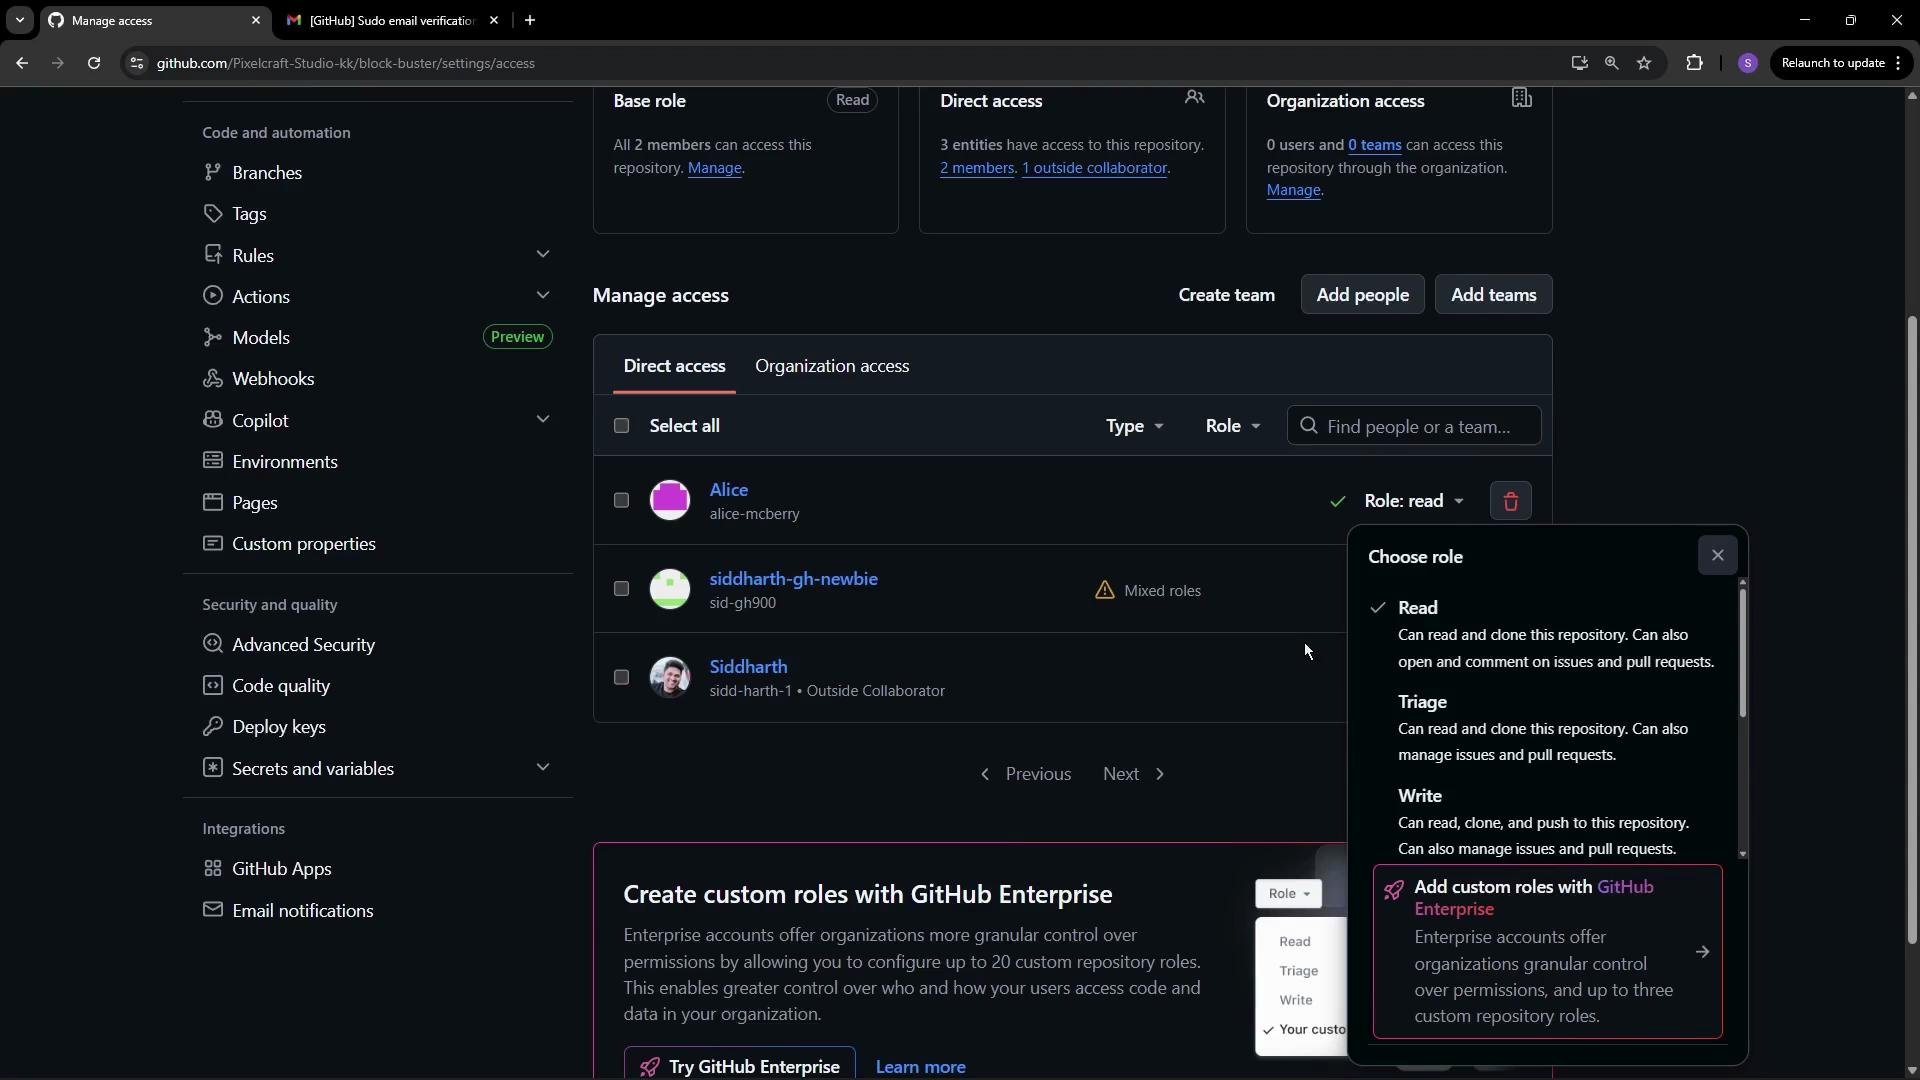The width and height of the screenshot is (1920, 1080).
Task: Click the Rules sidebar icon
Action: tap(212, 255)
